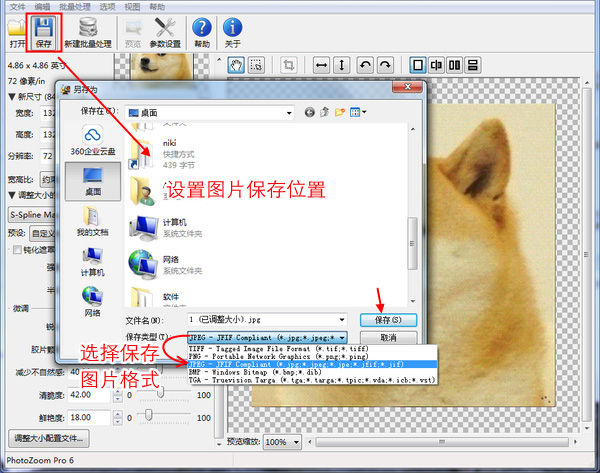Open the 预设 preset dropdown

click(x=43, y=233)
